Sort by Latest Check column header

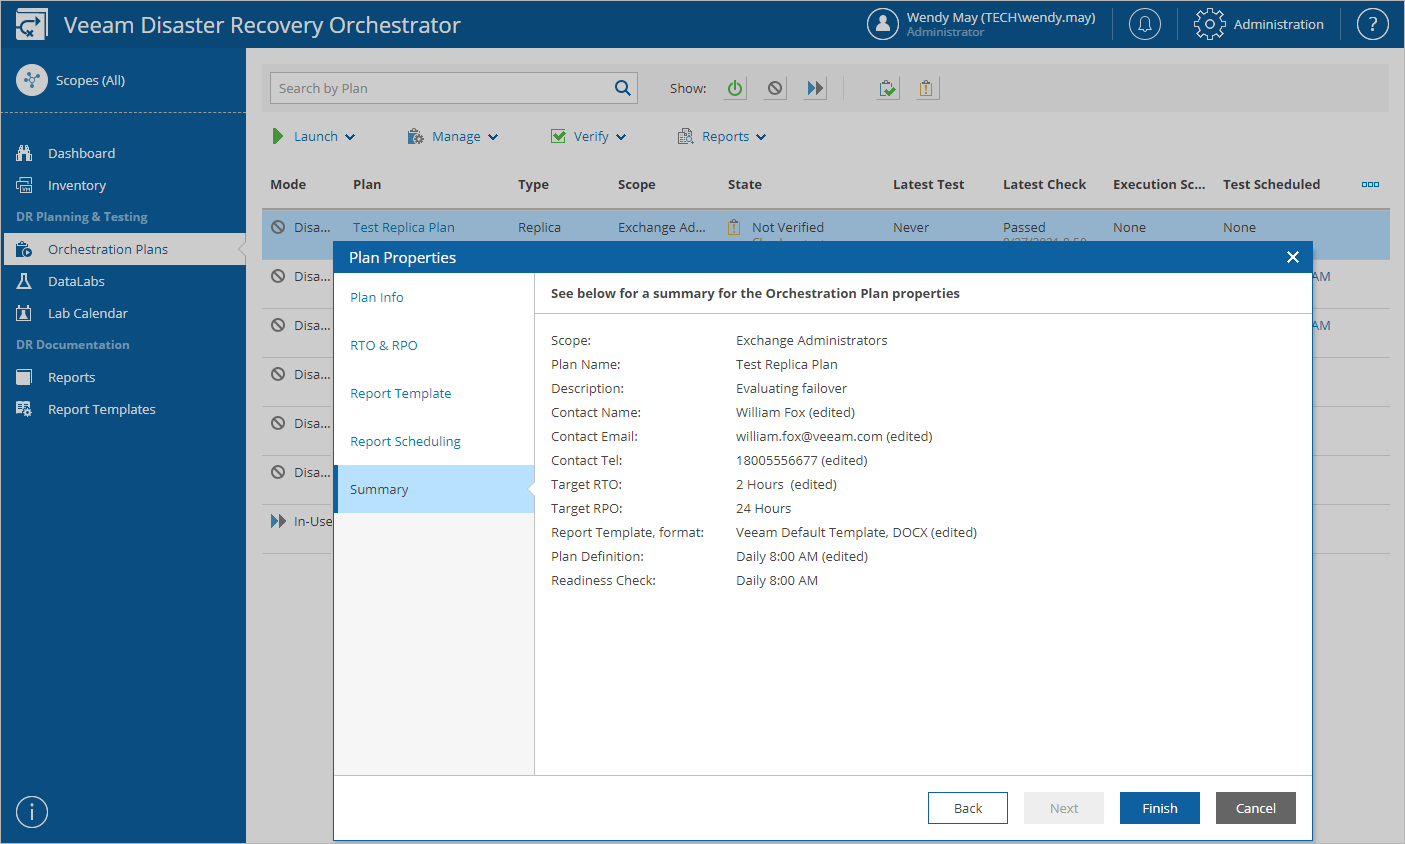[x=1044, y=184]
